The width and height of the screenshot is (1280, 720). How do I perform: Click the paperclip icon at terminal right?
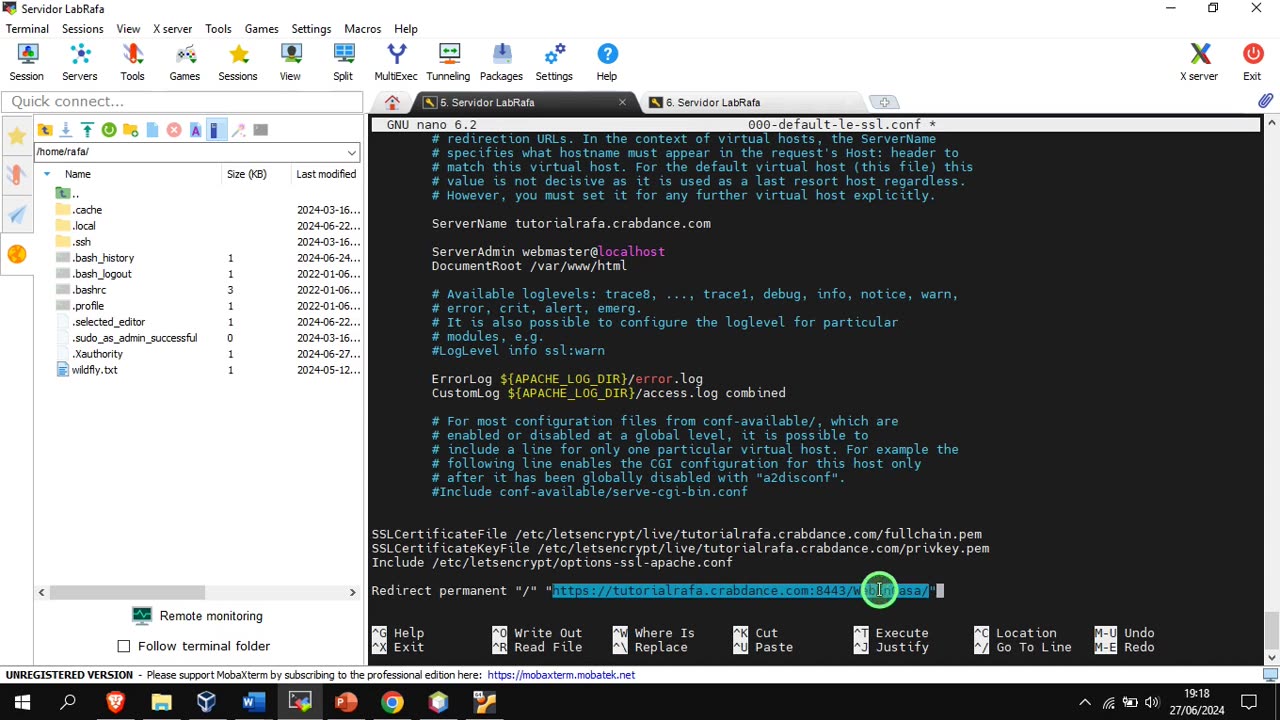(1265, 102)
